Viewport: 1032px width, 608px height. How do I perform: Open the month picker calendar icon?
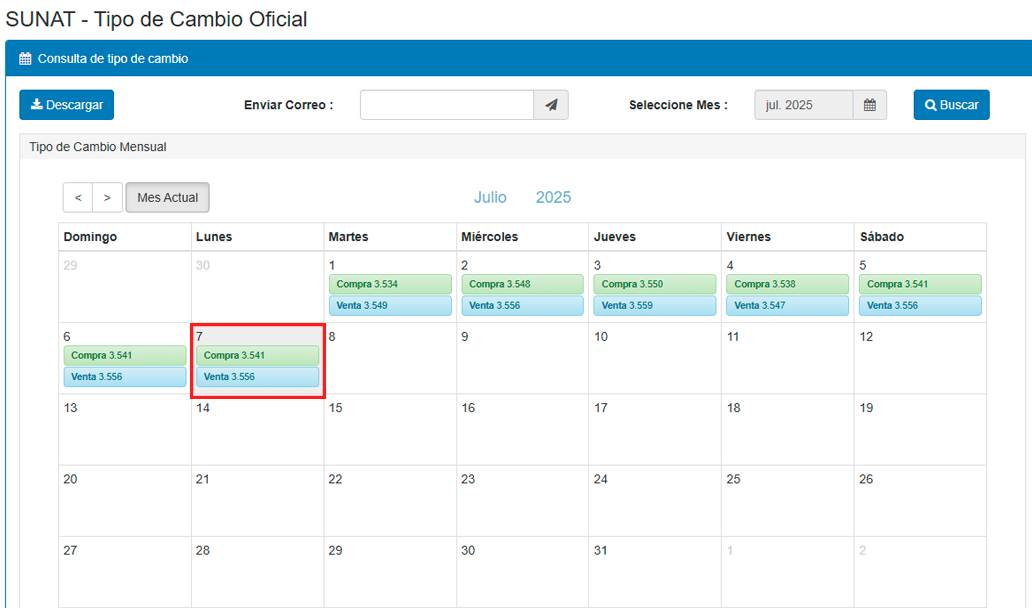pyautogui.click(x=869, y=105)
